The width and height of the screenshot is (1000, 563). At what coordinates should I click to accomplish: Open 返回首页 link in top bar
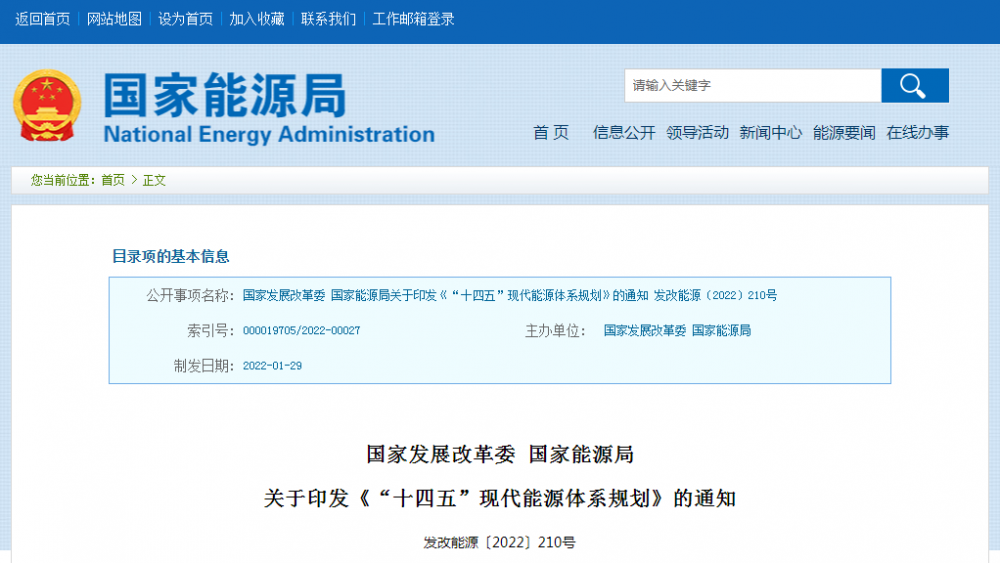pos(43,19)
